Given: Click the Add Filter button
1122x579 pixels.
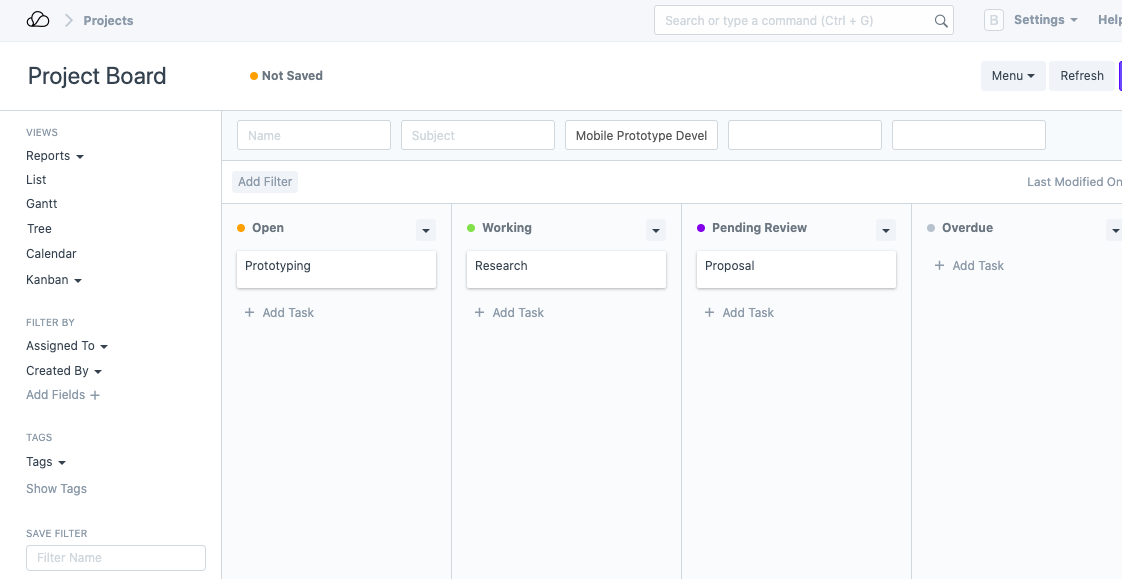Looking at the screenshot, I should (x=265, y=182).
